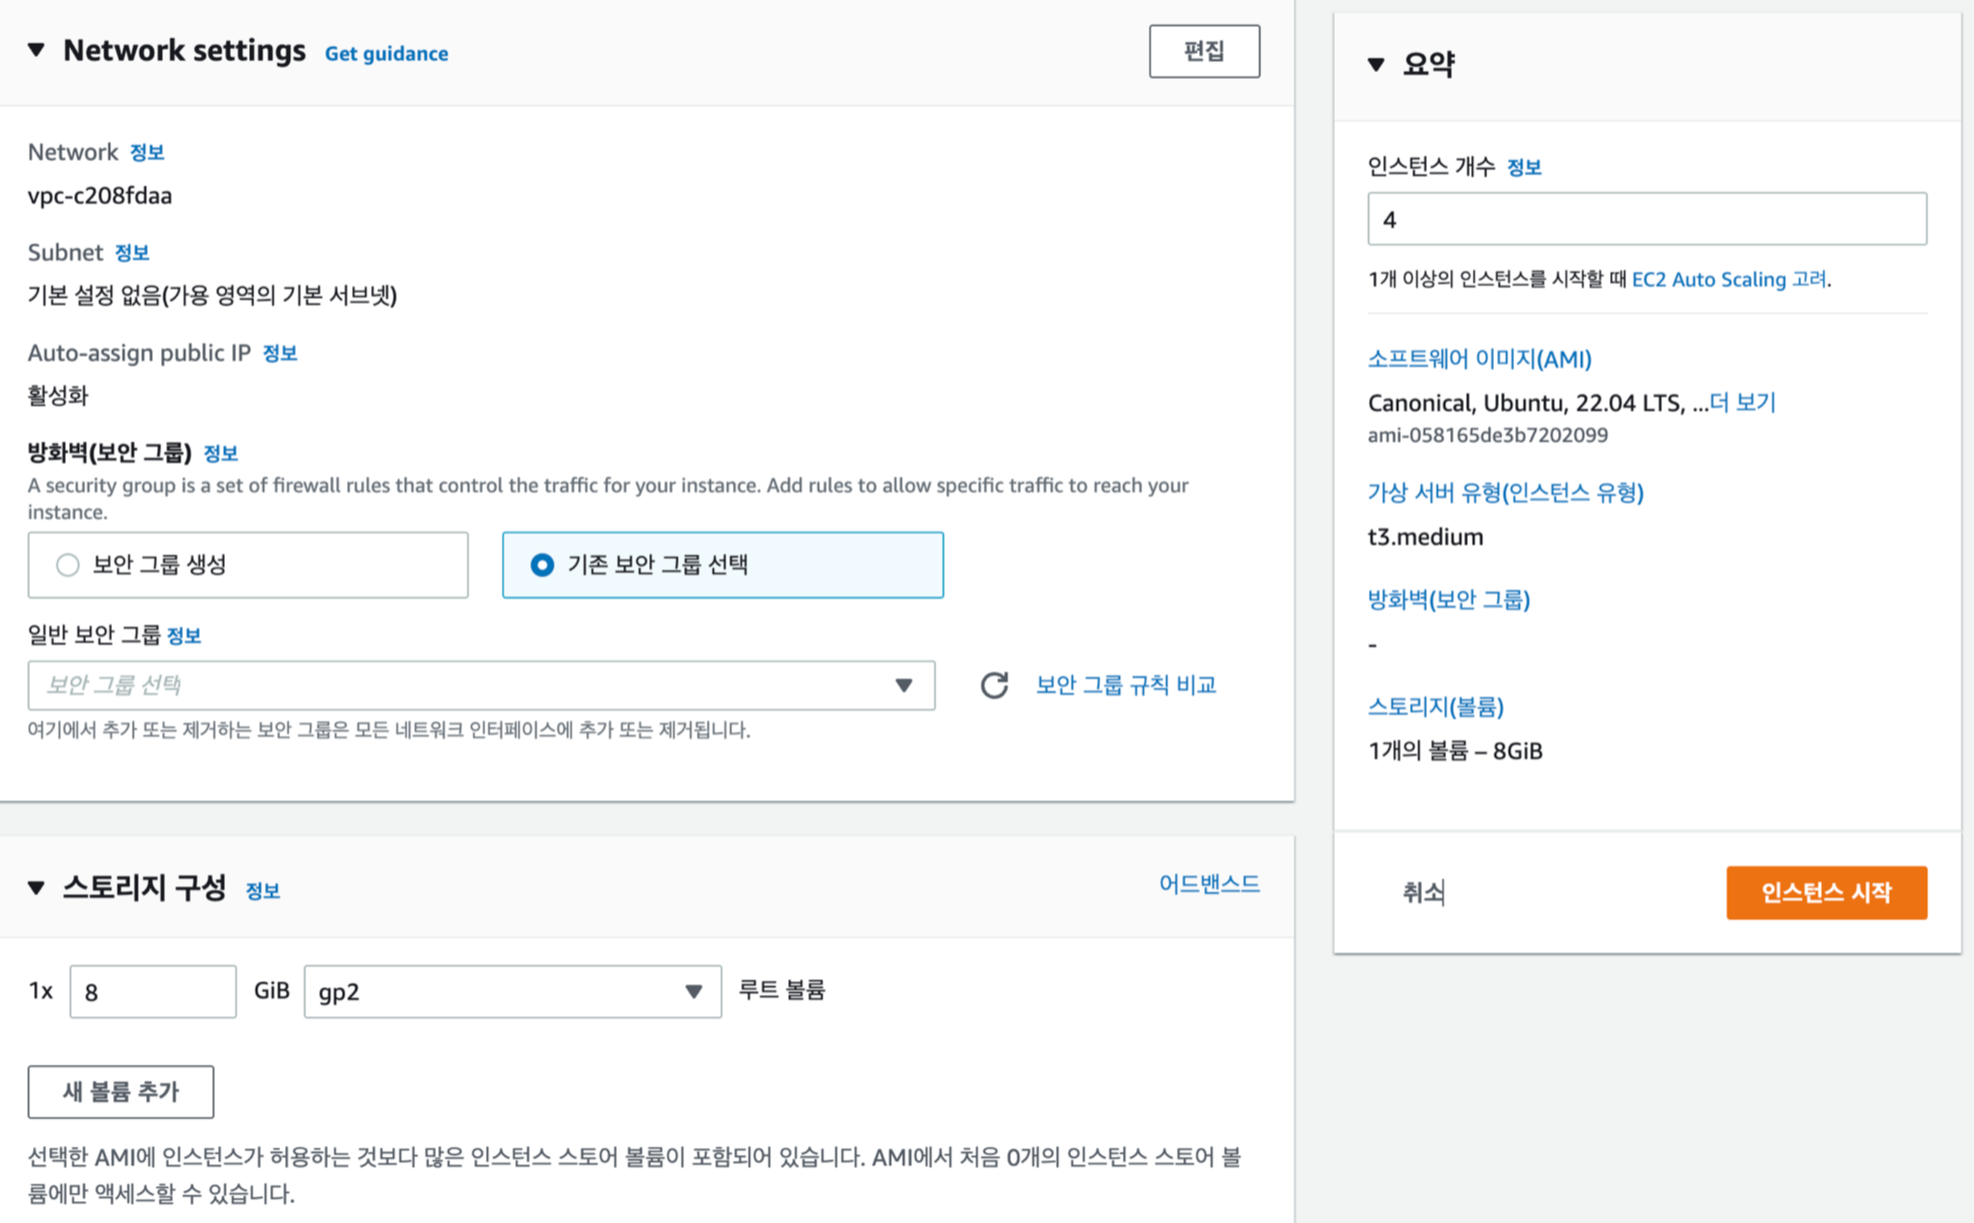Collapse the 요약 summary panel
The height and width of the screenshot is (1223, 1974).
point(1376,65)
